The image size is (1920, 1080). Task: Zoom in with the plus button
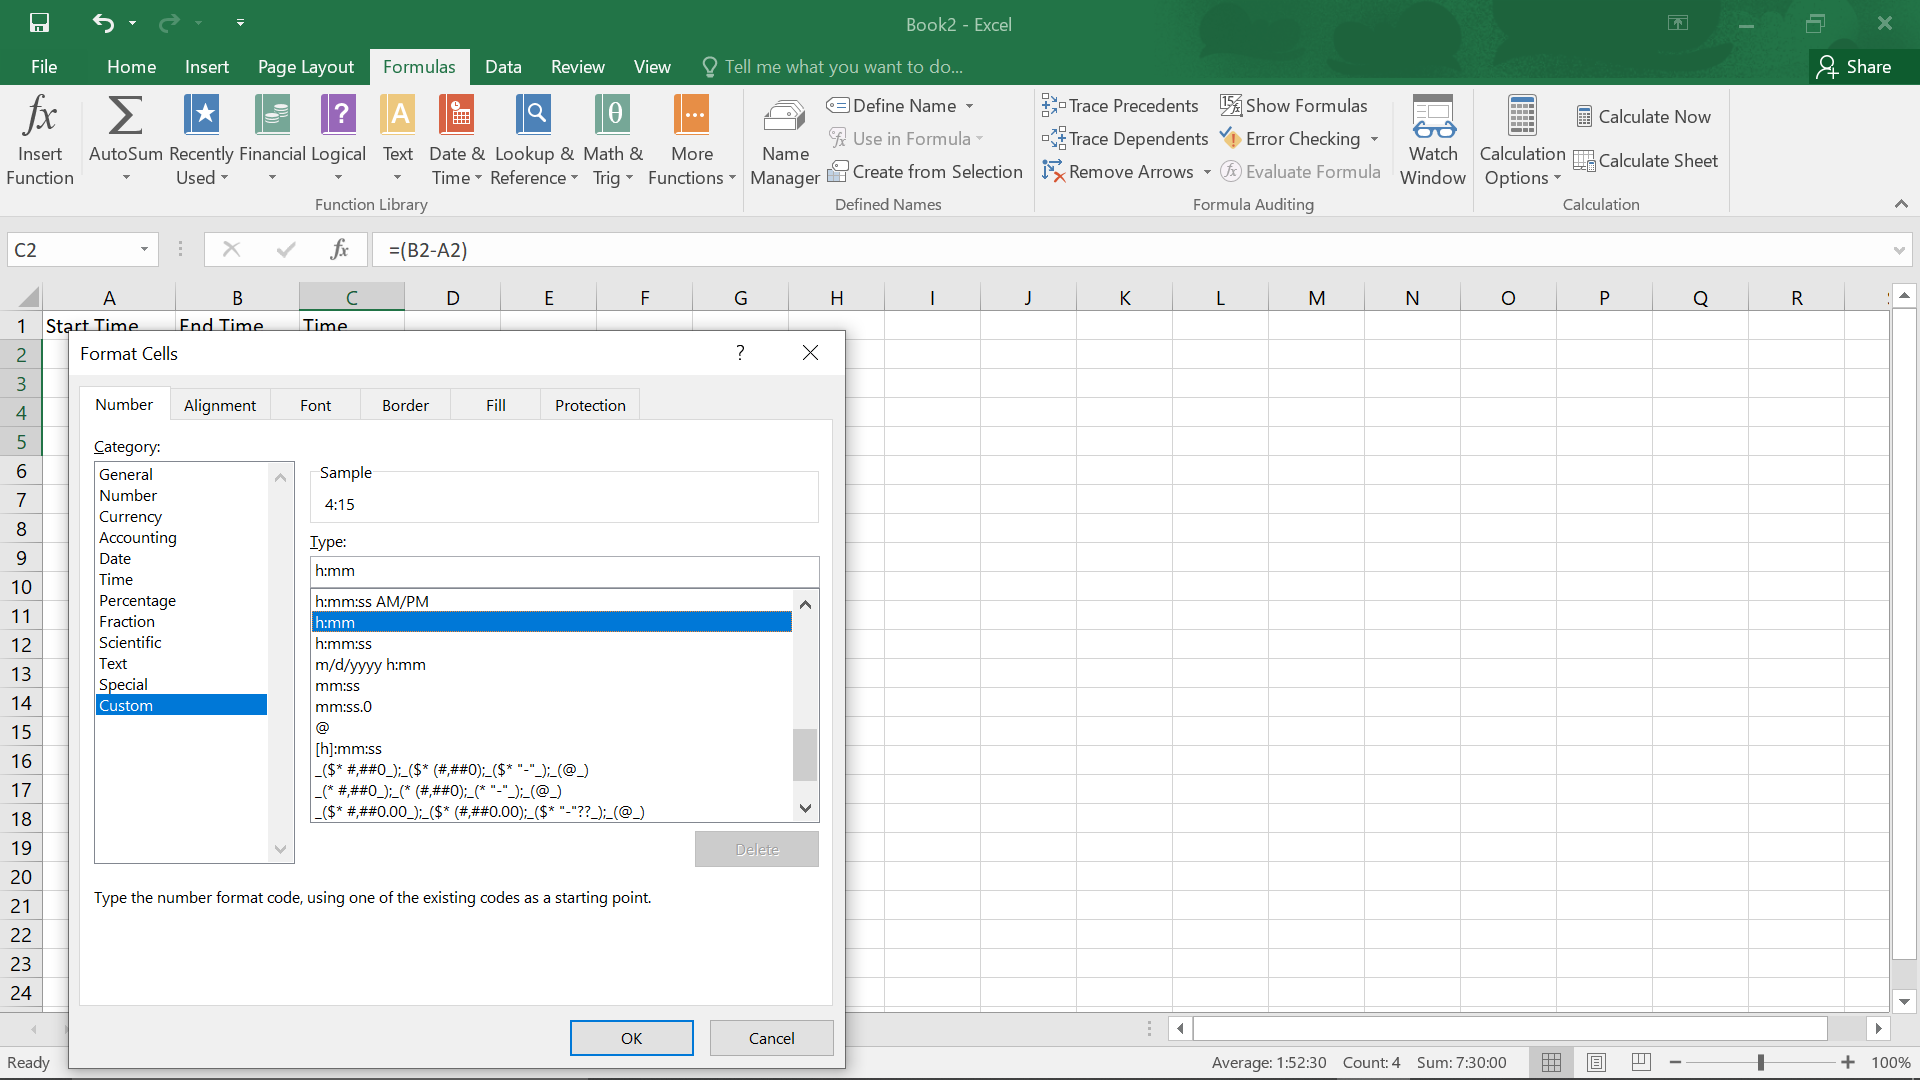point(1847,1062)
